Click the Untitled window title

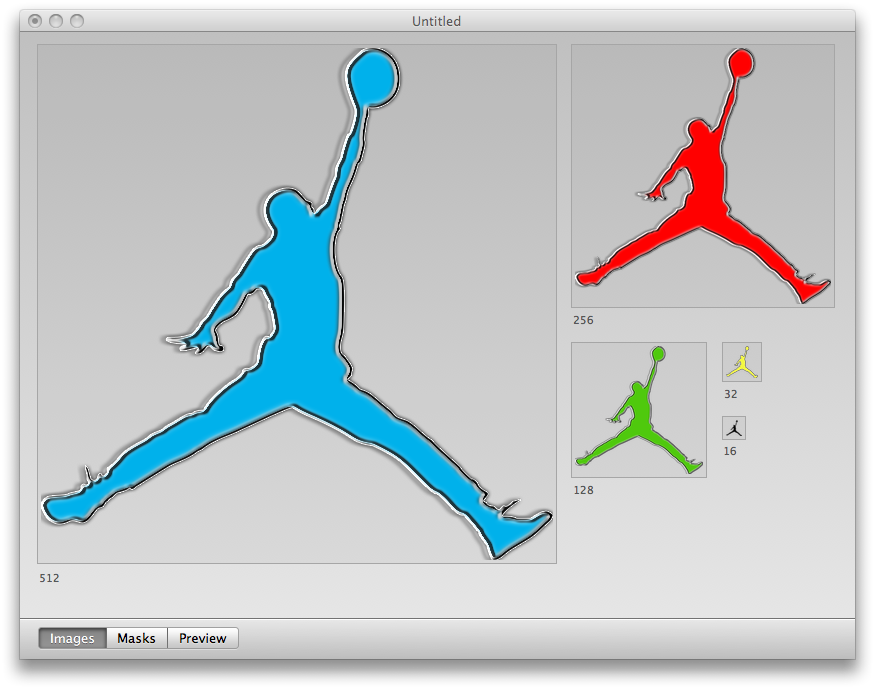(436, 21)
